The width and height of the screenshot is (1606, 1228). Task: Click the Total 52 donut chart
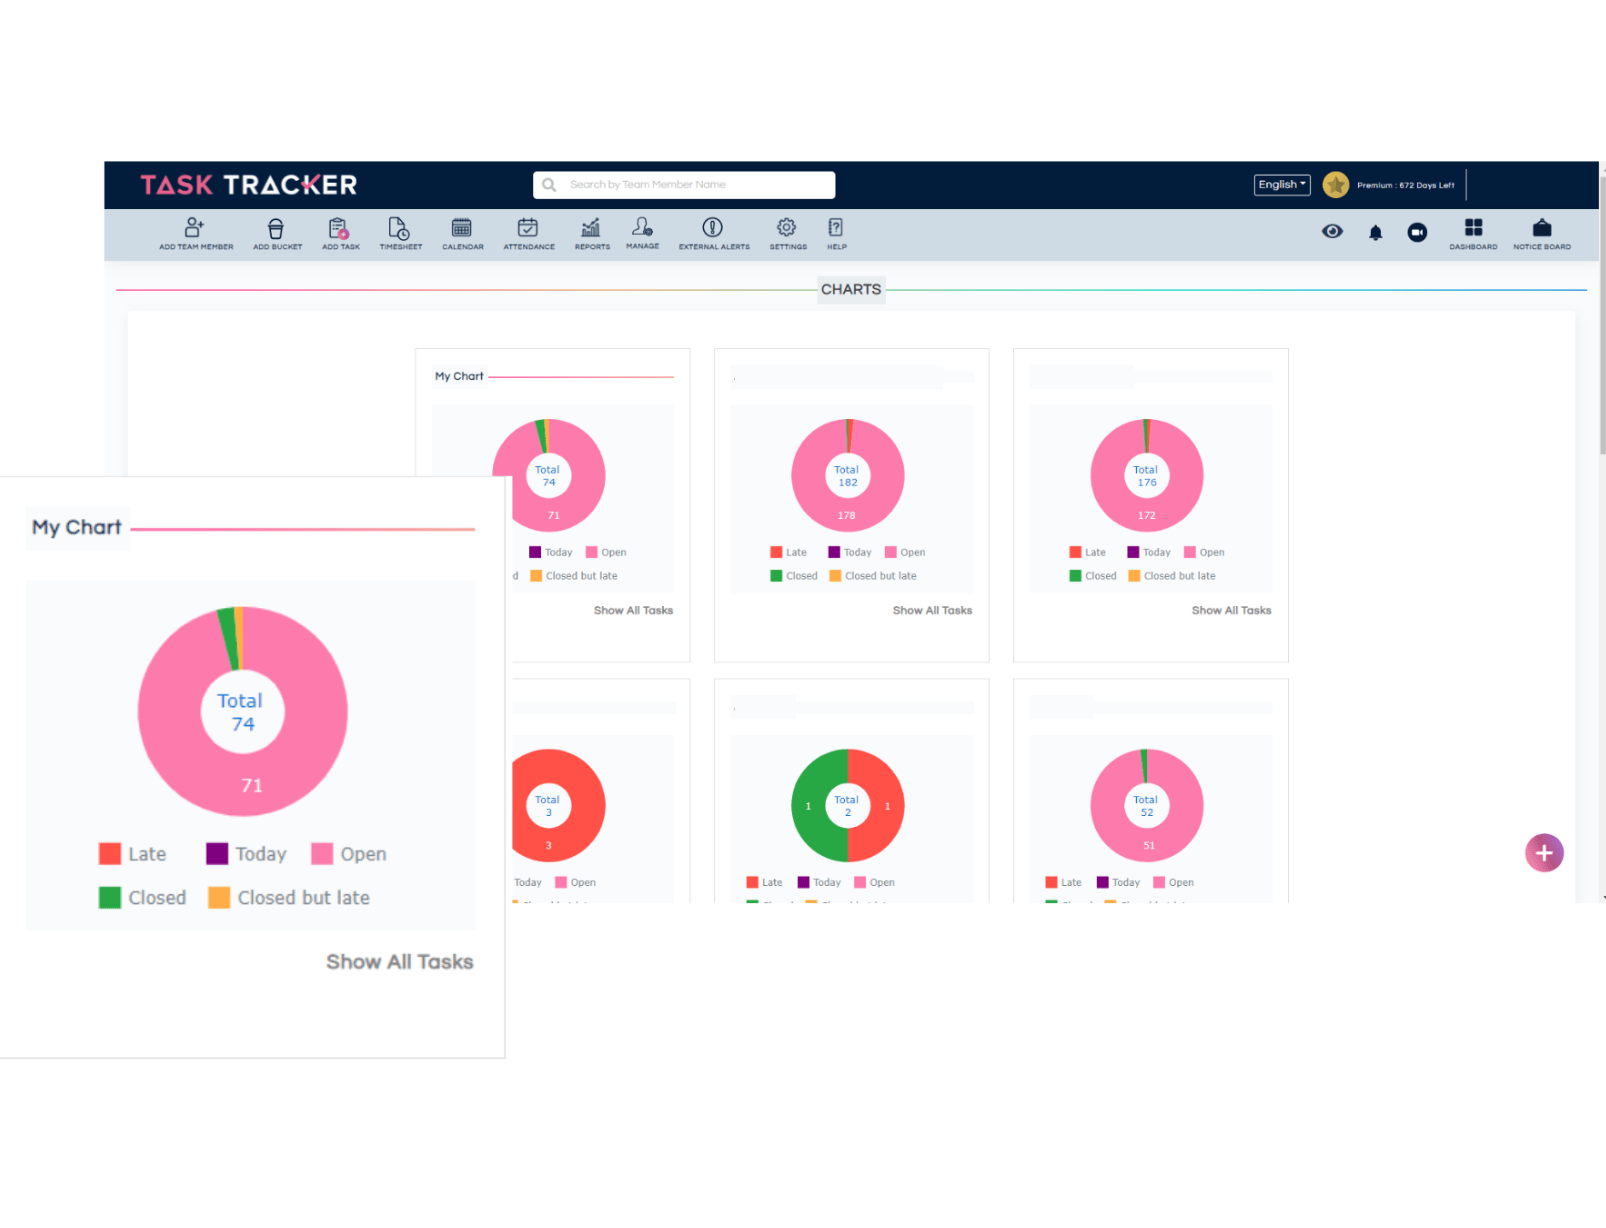pyautogui.click(x=1146, y=805)
